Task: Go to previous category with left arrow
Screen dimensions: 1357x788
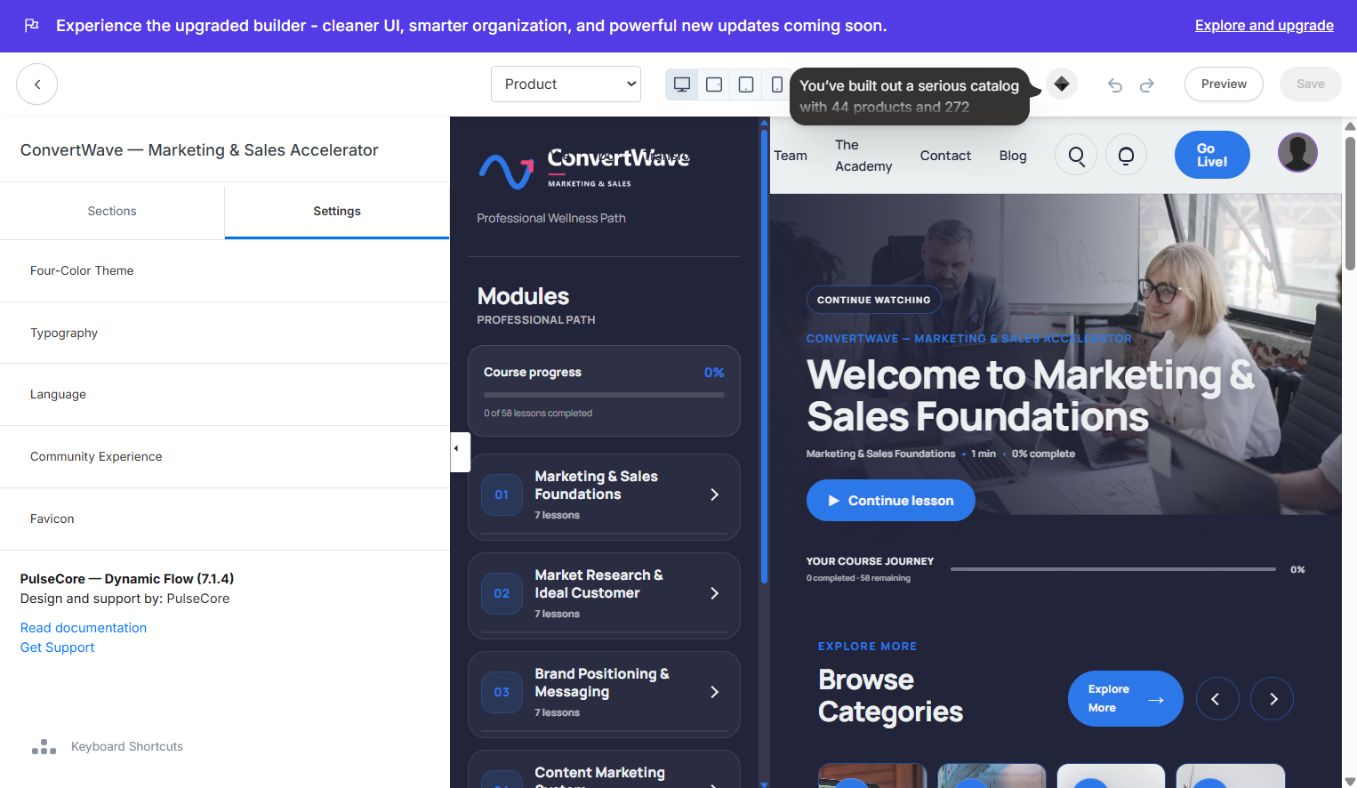Action: (x=1217, y=699)
